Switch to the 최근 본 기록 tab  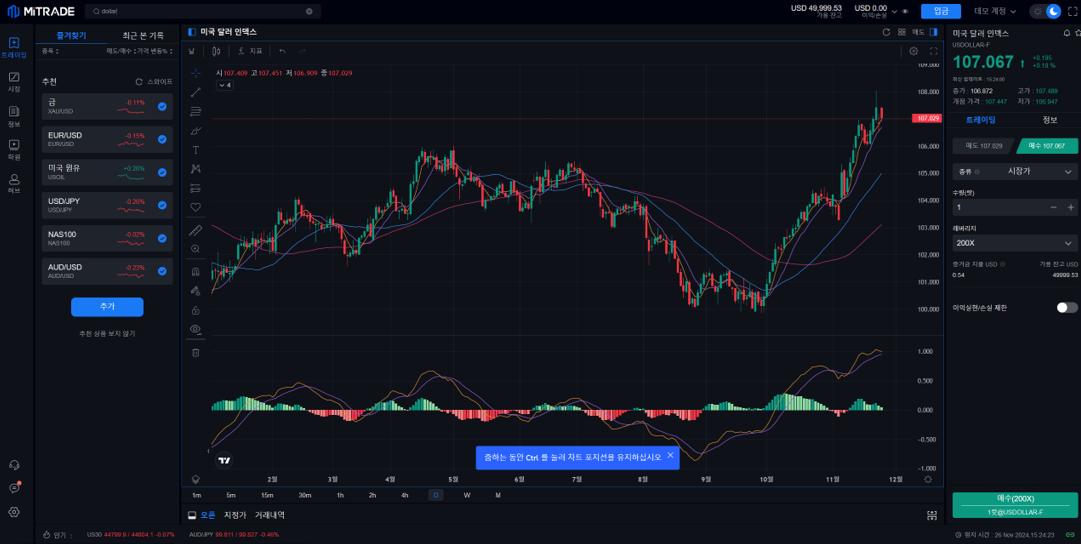[143, 35]
